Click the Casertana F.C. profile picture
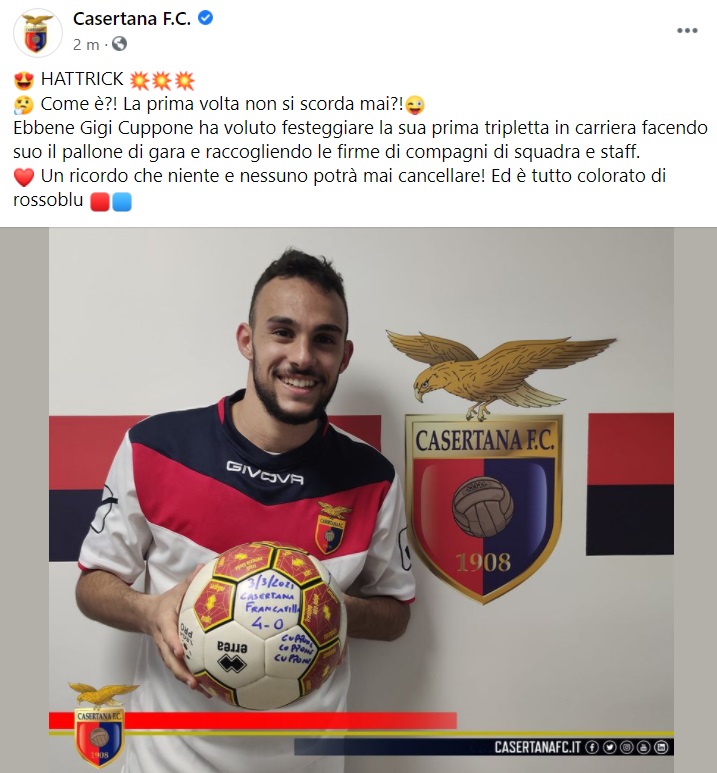 click(37, 33)
